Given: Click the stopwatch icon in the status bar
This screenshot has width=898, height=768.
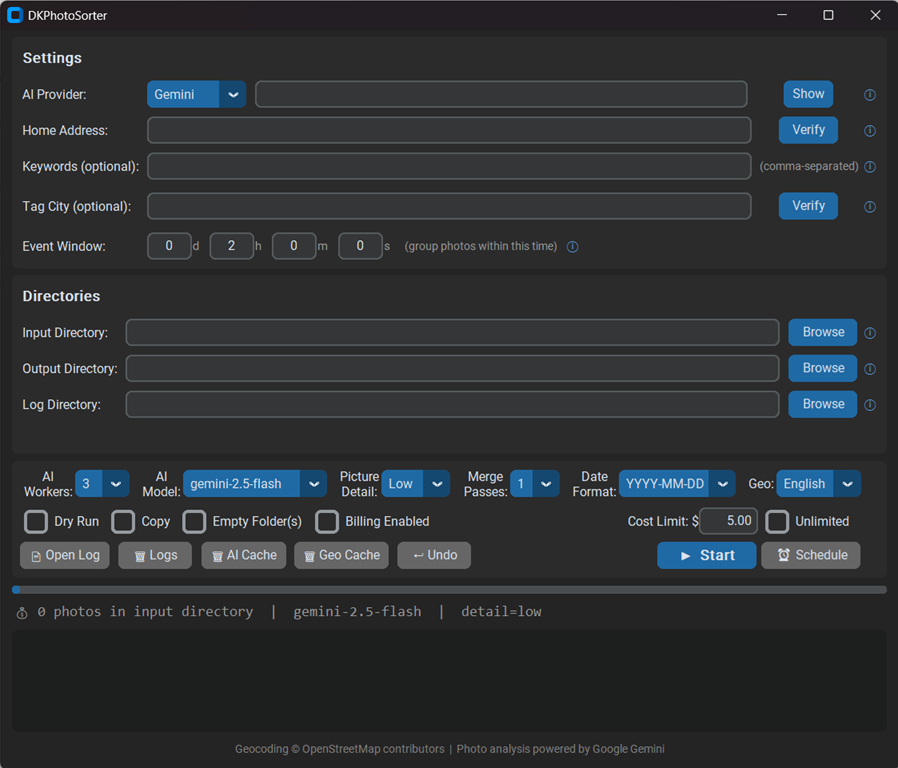Looking at the screenshot, I should point(22,611).
